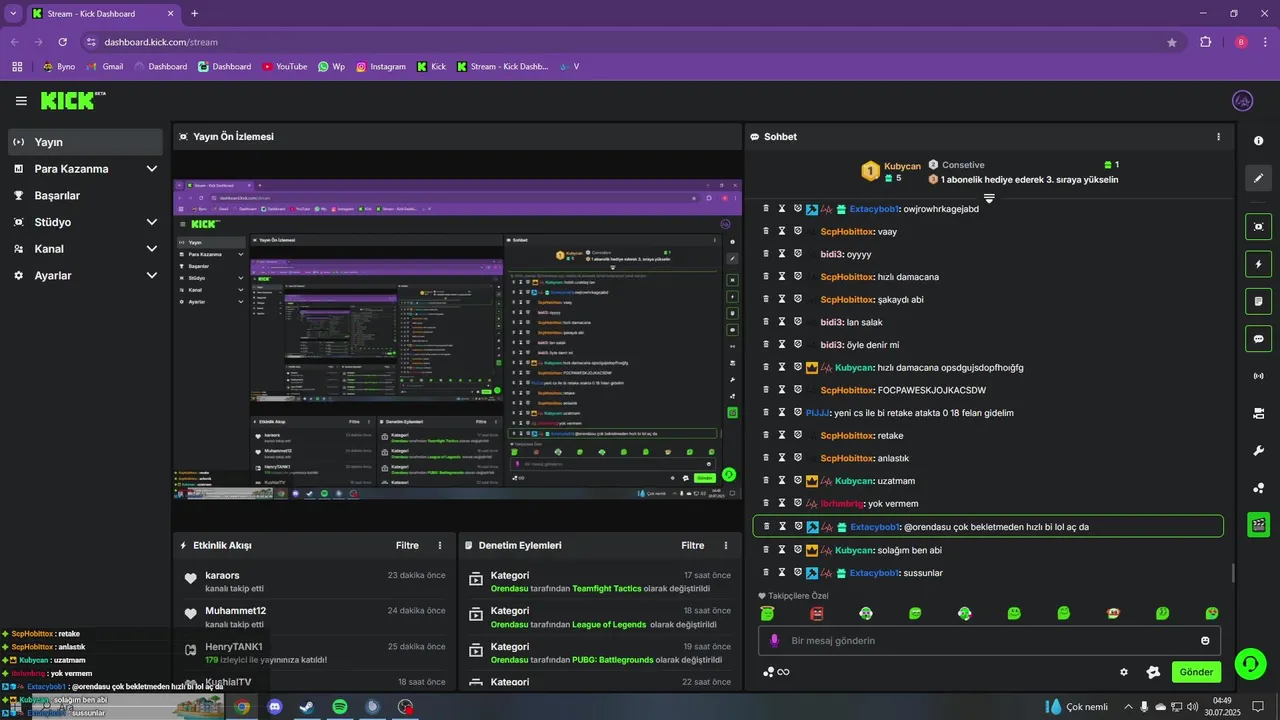Viewport: 1280px width, 720px height.
Task: Collapse the leaderboard with arrow under Kubycan
Action: [x=989, y=198]
